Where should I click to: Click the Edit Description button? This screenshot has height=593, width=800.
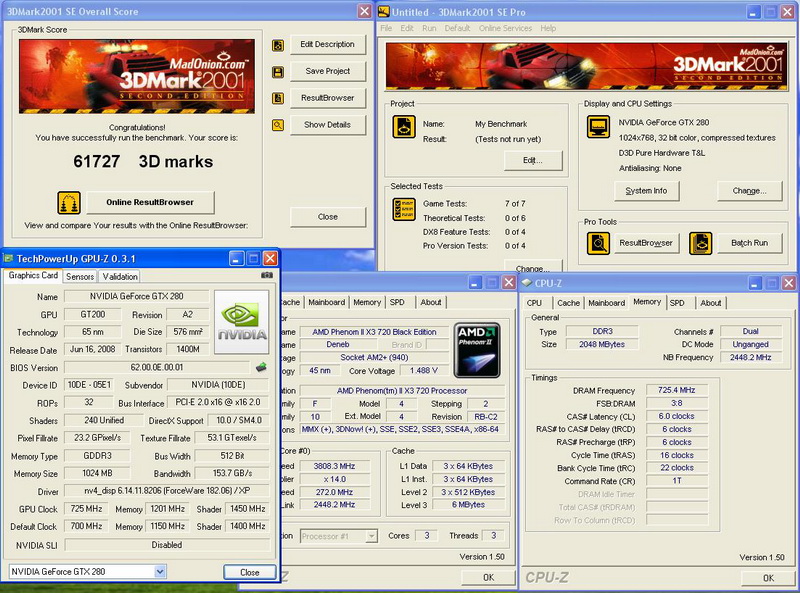(328, 44)
